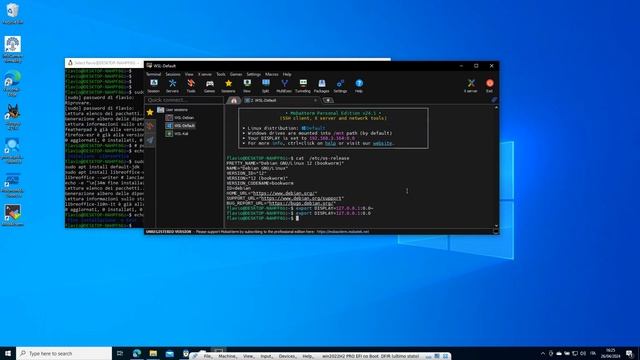Screen dimensions: 640x360
Task: Click the red Exit toolbar icon
Action: tap(489, 86)
